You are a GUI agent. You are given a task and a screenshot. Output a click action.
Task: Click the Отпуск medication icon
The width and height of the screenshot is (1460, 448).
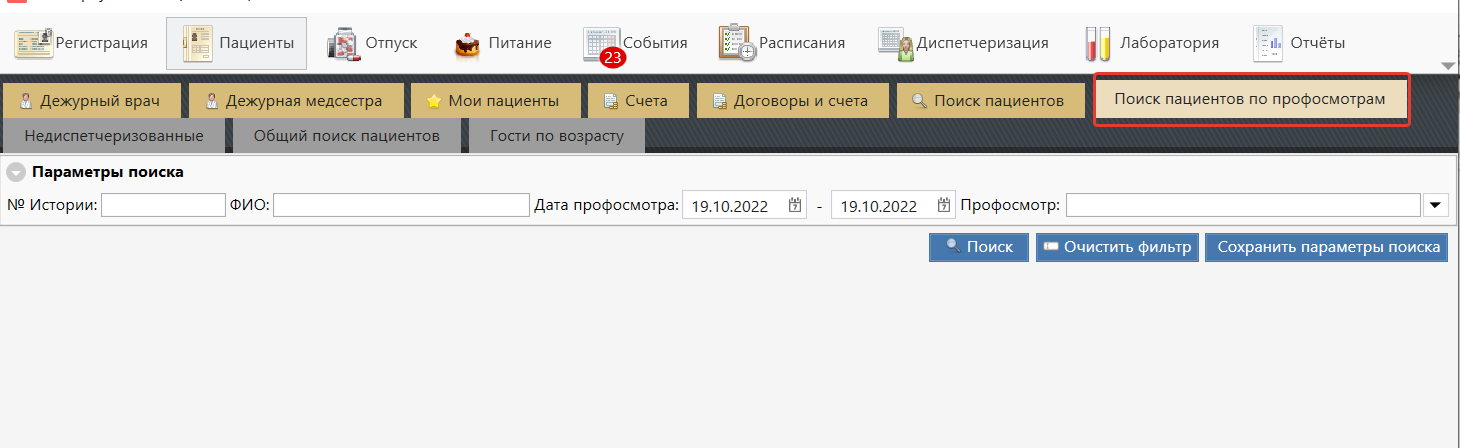(x=345, y=43)
